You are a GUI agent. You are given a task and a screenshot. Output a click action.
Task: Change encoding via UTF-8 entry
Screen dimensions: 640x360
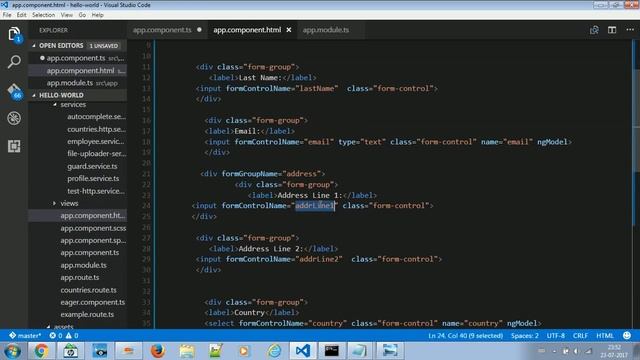556,336
